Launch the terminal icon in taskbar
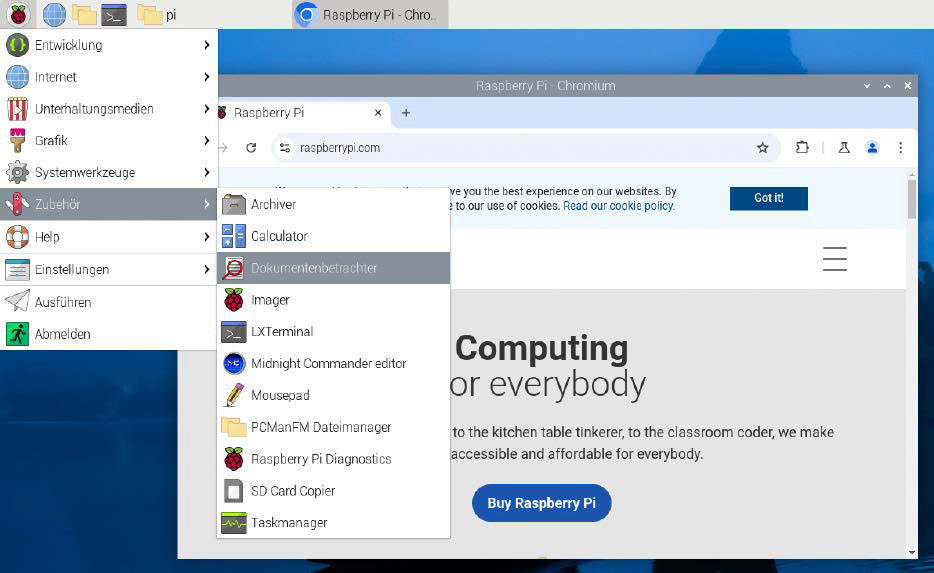 [114, 14]
